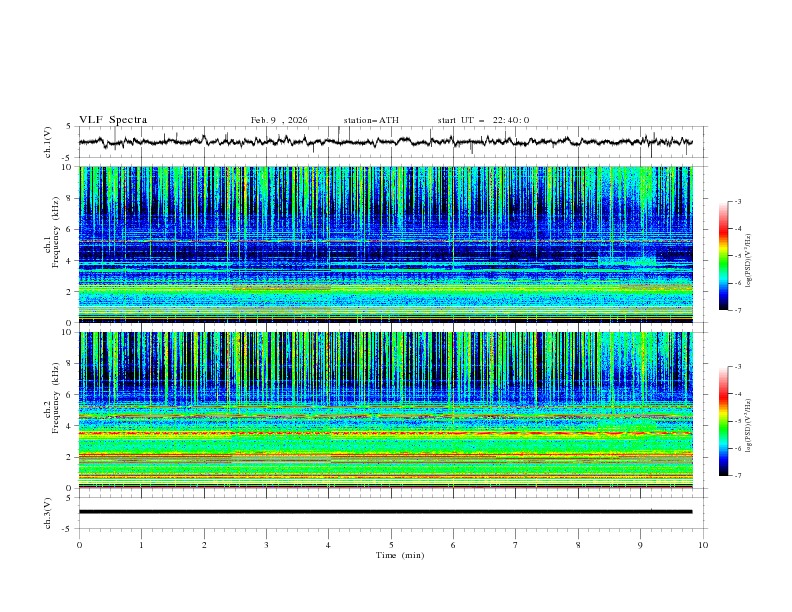792x612 pixels.
Task: Click the "VLF Spectra" title text
Action: click(113, 120)
